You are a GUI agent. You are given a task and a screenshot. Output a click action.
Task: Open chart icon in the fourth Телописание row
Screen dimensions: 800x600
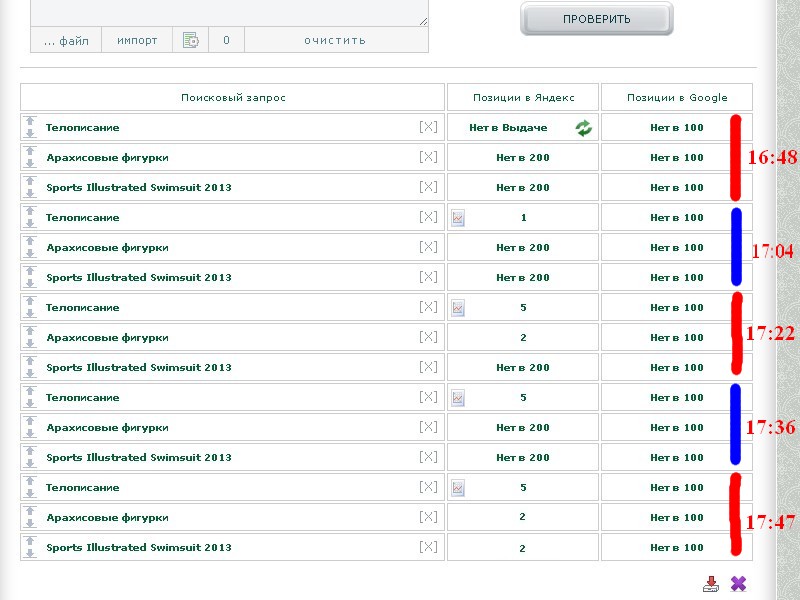pos(458,398)
